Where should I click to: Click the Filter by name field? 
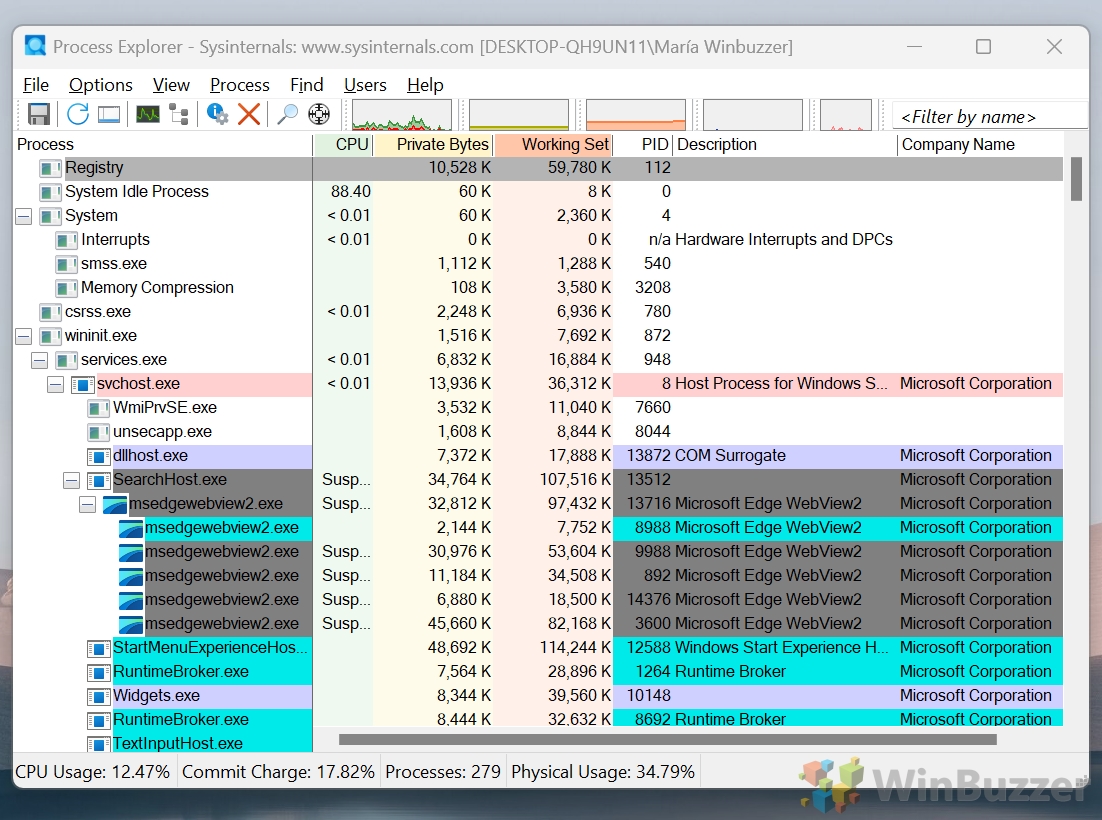click(x=988, y=117)
